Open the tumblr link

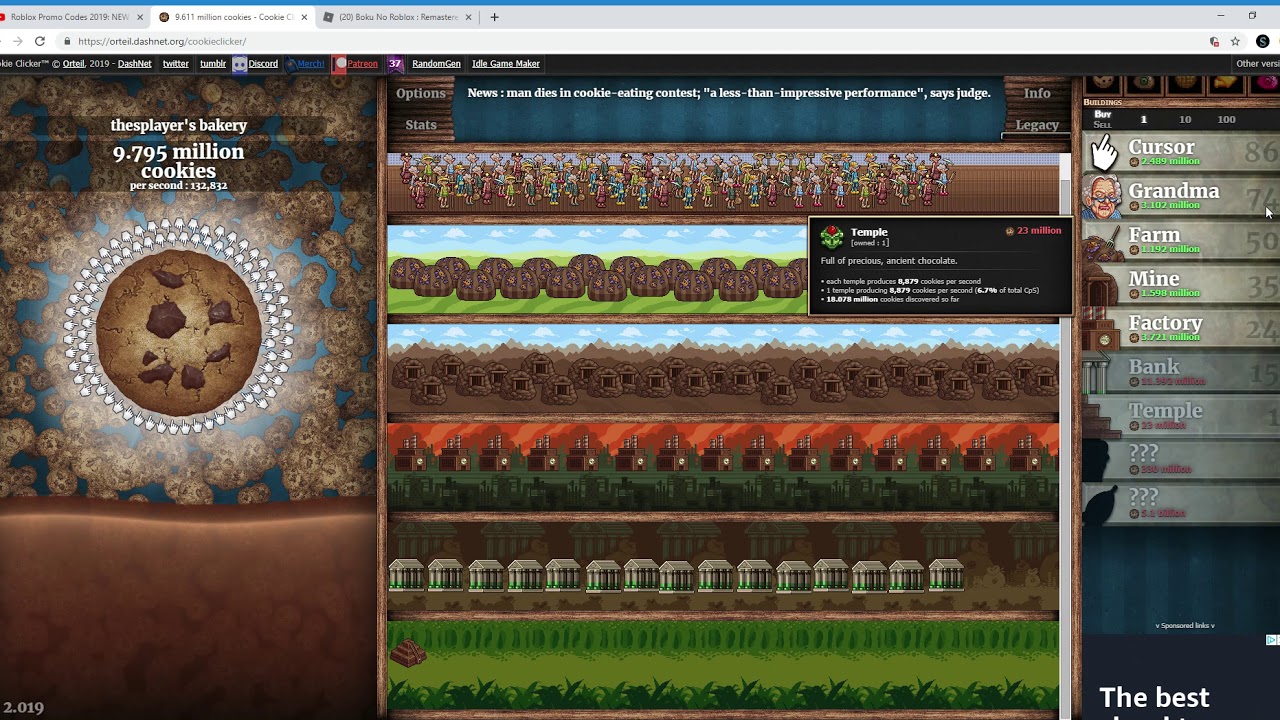tap(213, 63)
